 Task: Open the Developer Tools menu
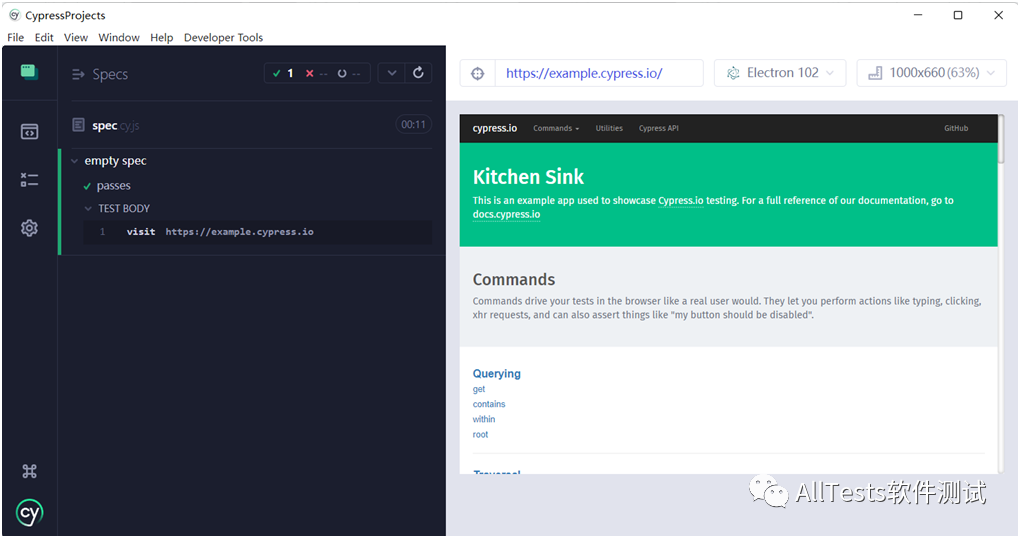(223, 37)
